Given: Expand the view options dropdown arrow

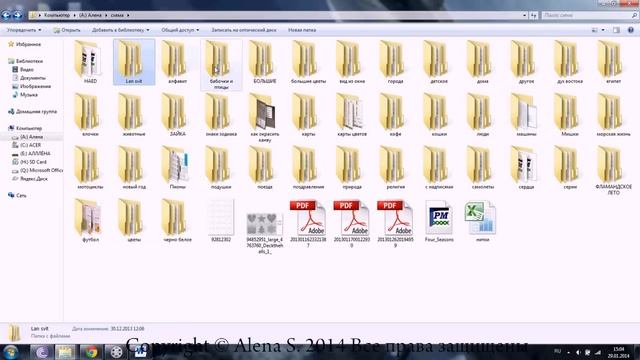Looking at the screenshot, I should tap(603, 30).
